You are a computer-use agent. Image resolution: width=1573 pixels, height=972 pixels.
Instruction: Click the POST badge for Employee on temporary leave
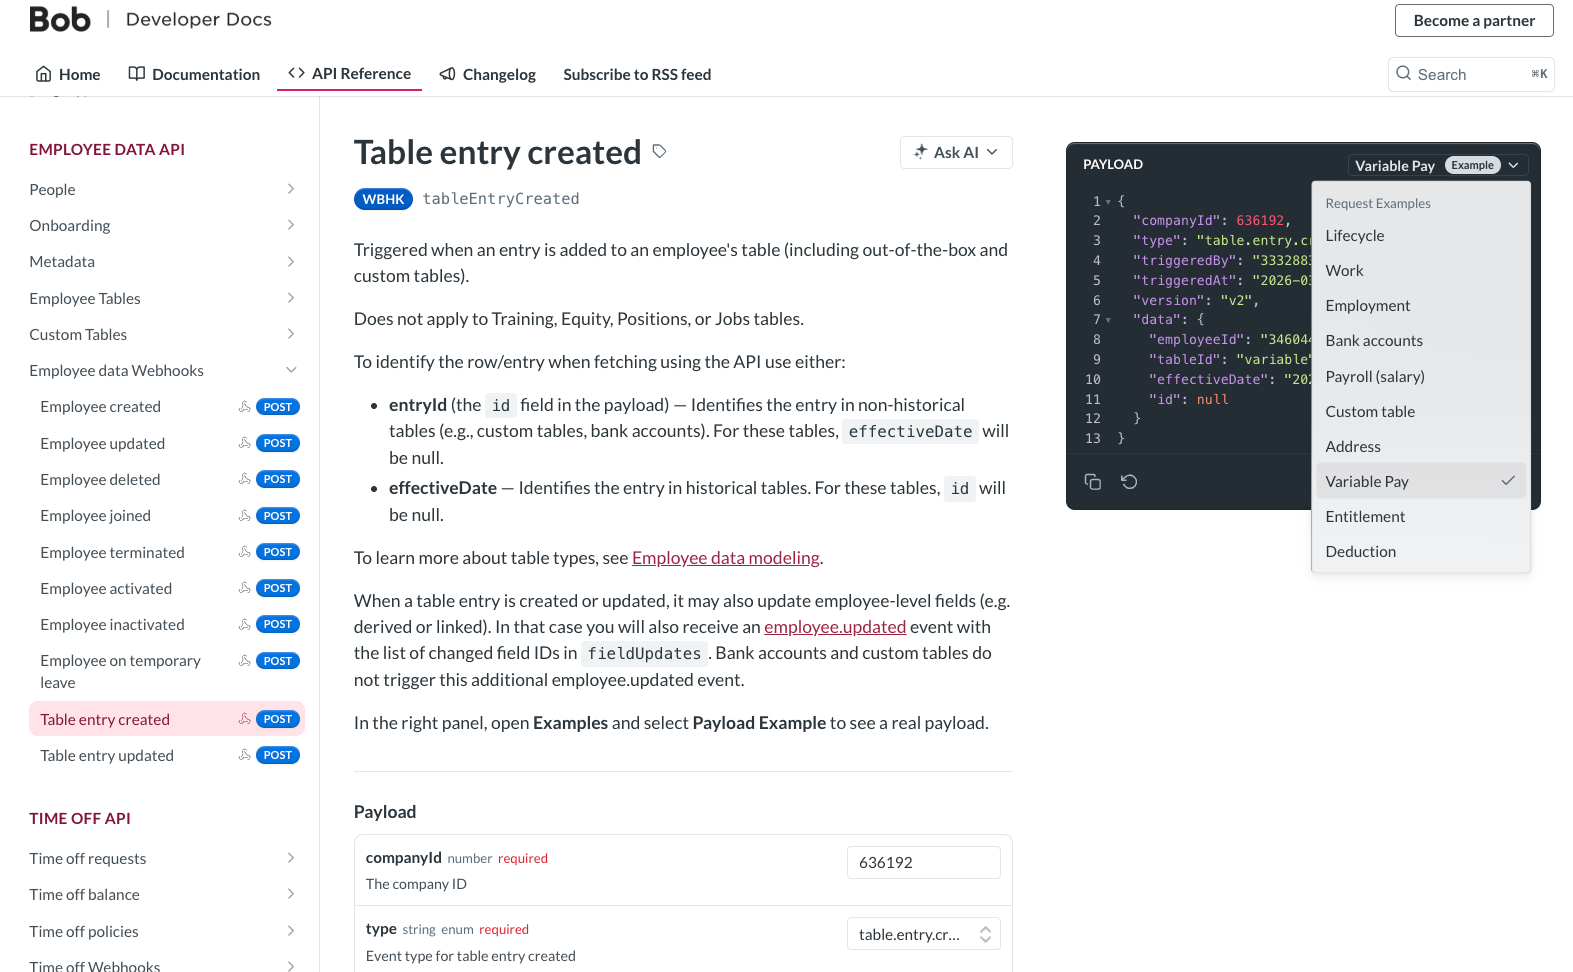[x=278, y=661]
